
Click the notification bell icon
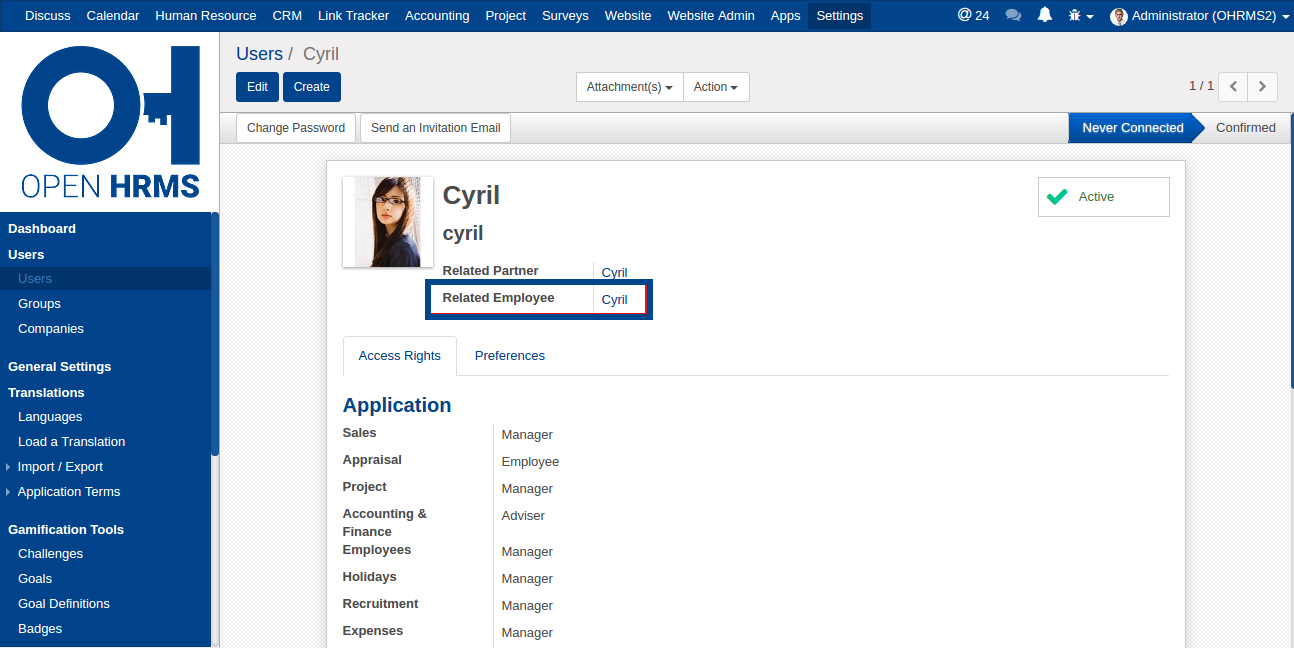[x=1045, y=15]
